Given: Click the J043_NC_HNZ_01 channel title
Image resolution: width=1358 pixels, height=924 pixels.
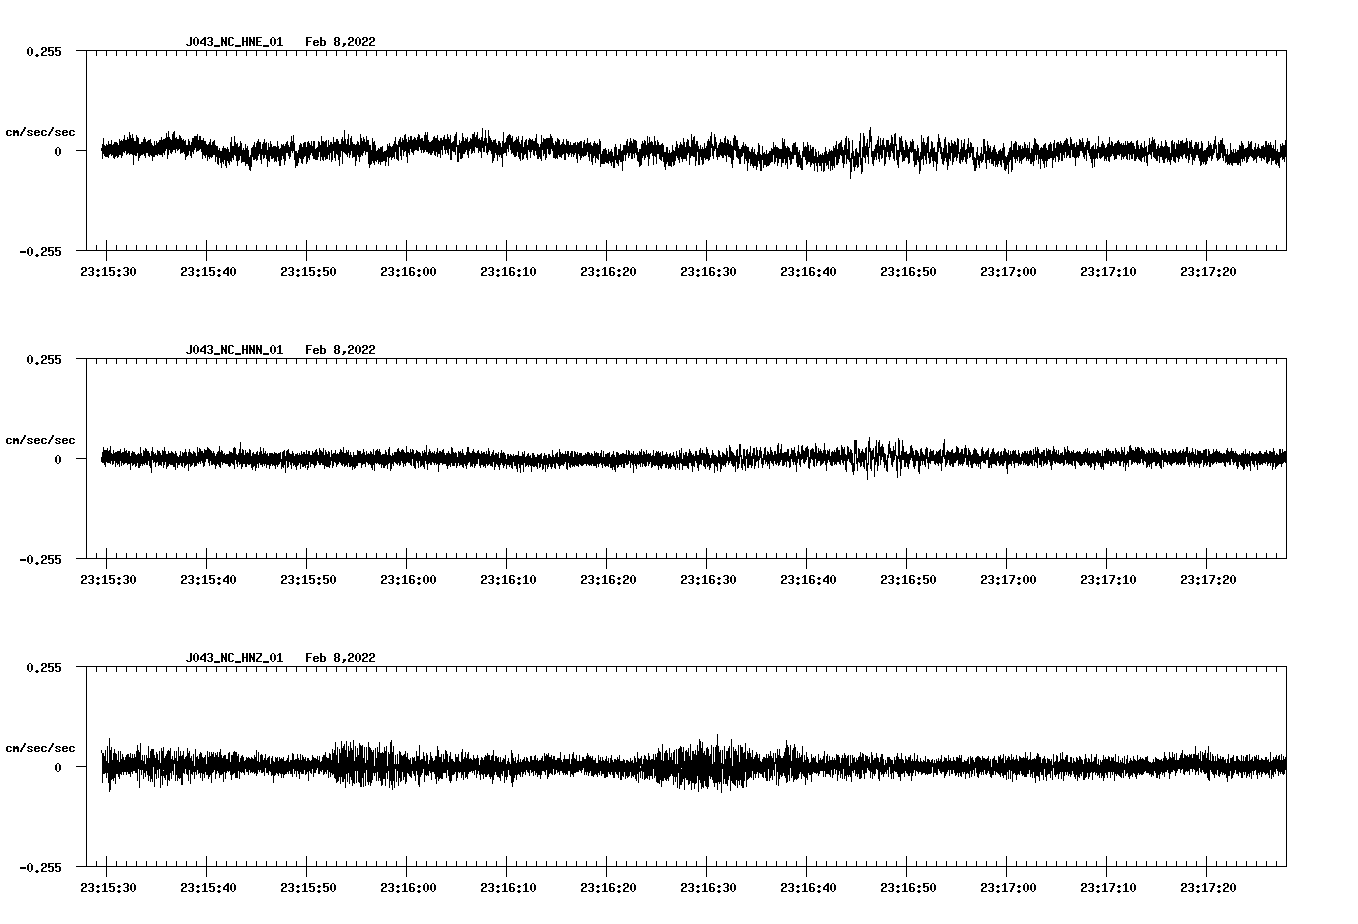Looking at the screenshot, I should (234, 658).
